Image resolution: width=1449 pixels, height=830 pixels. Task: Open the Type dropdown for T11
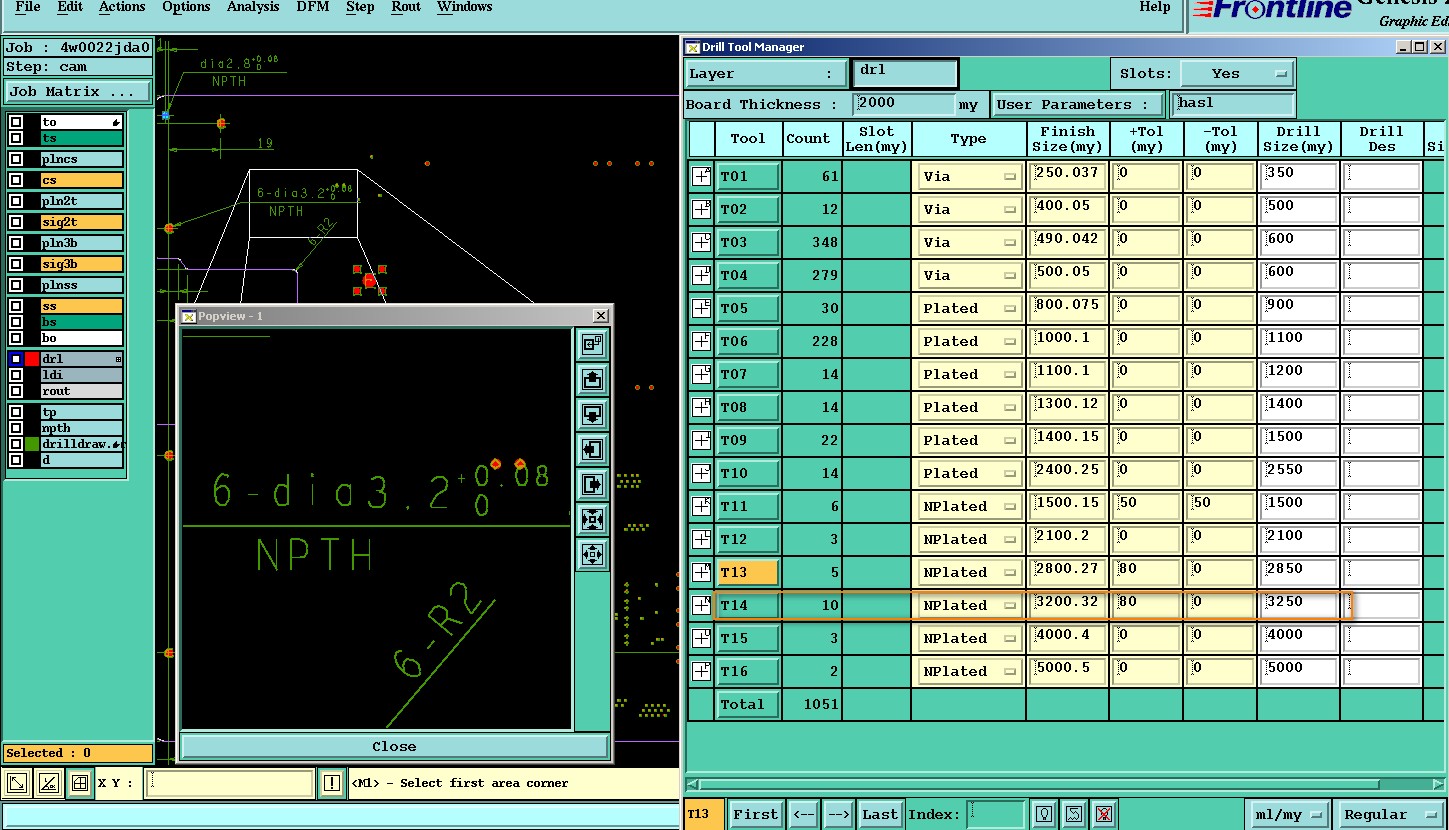pyautogui.click(x=968, y=507)
